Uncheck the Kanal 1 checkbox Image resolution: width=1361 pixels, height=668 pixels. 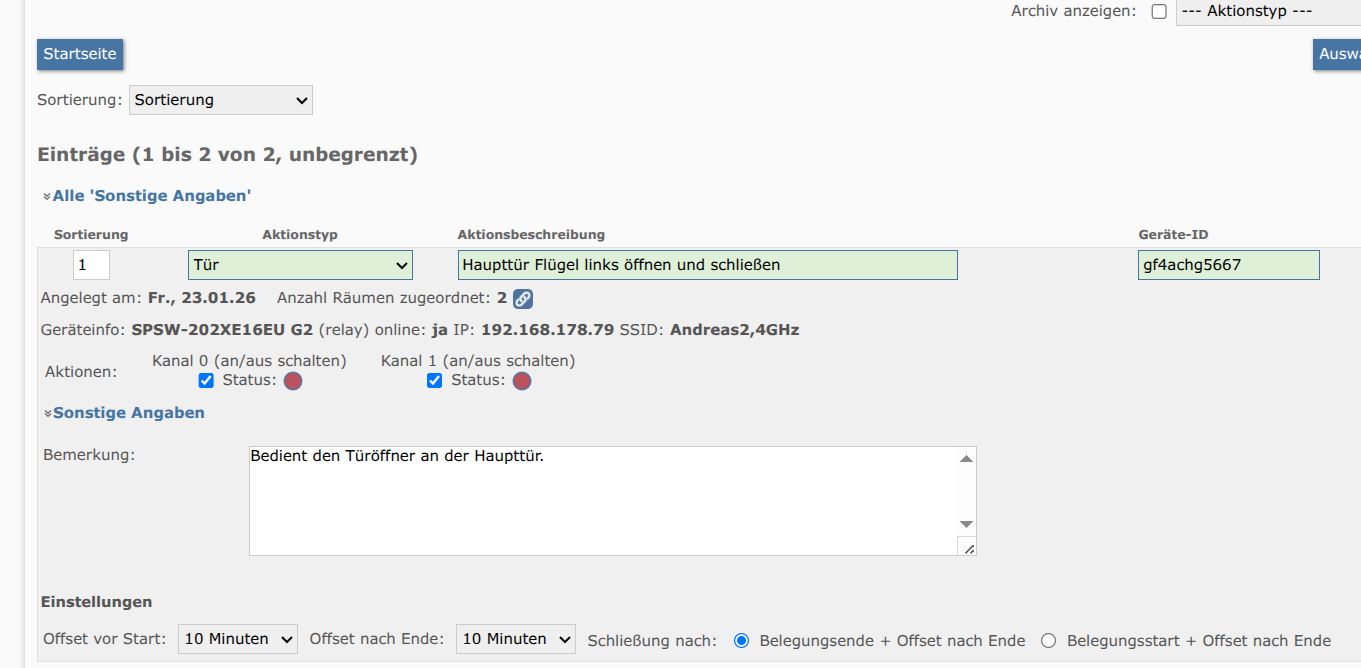[x=434, y=381]
